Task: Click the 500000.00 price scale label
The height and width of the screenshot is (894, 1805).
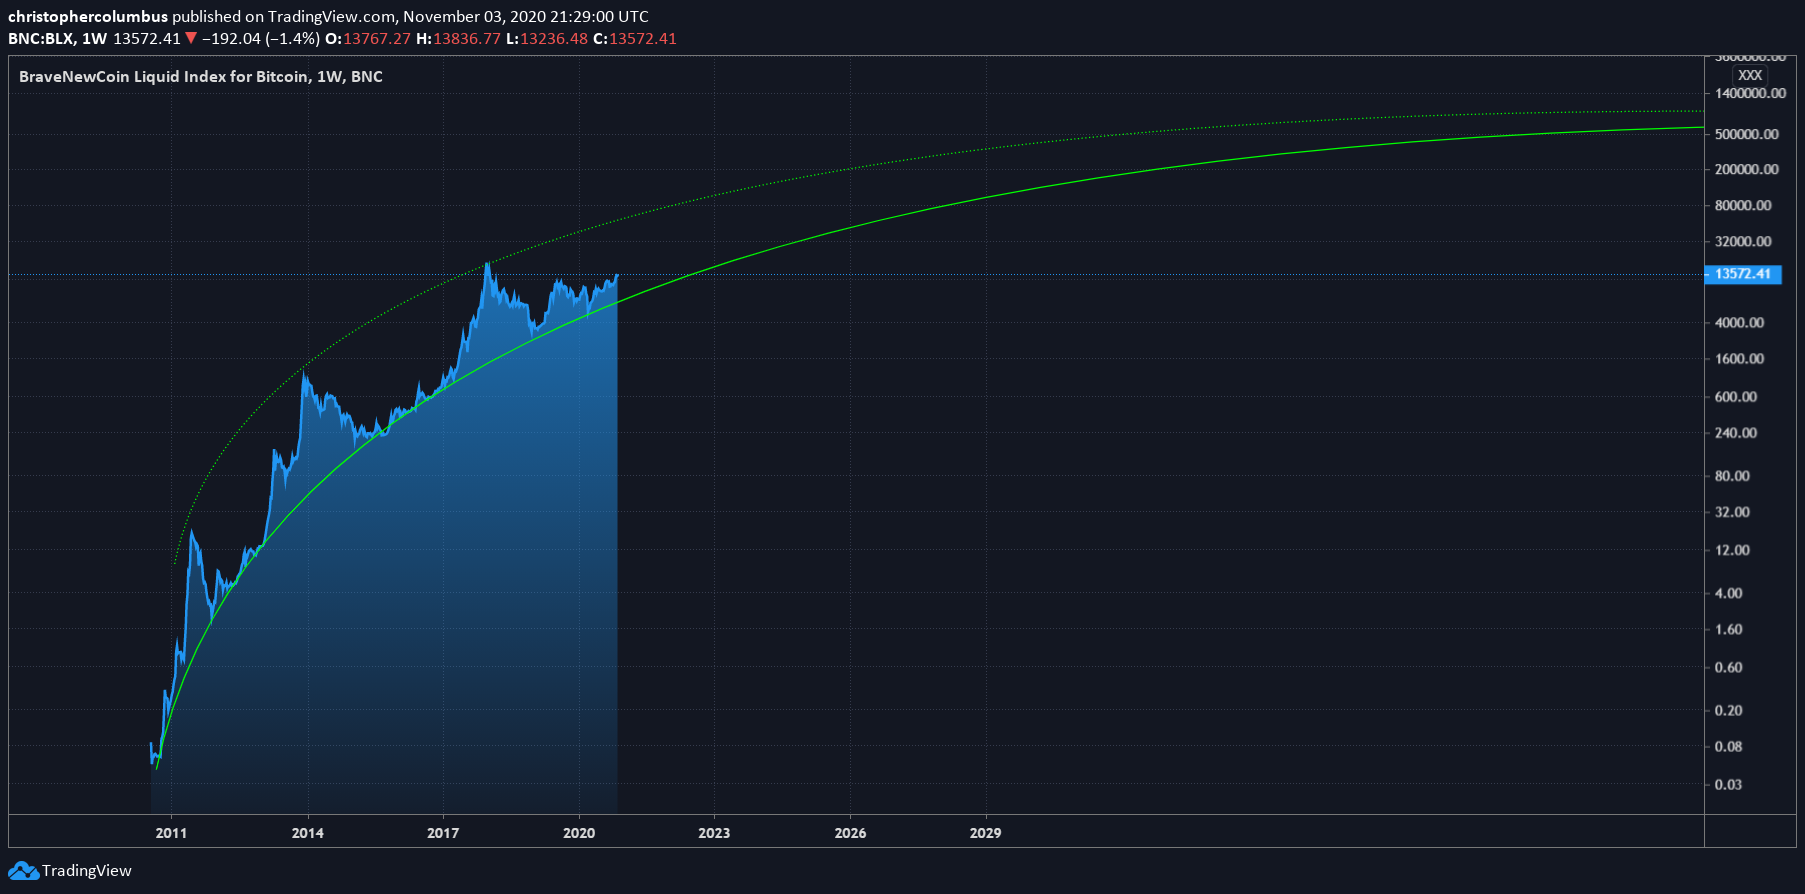Action: tap(1747, 134)
